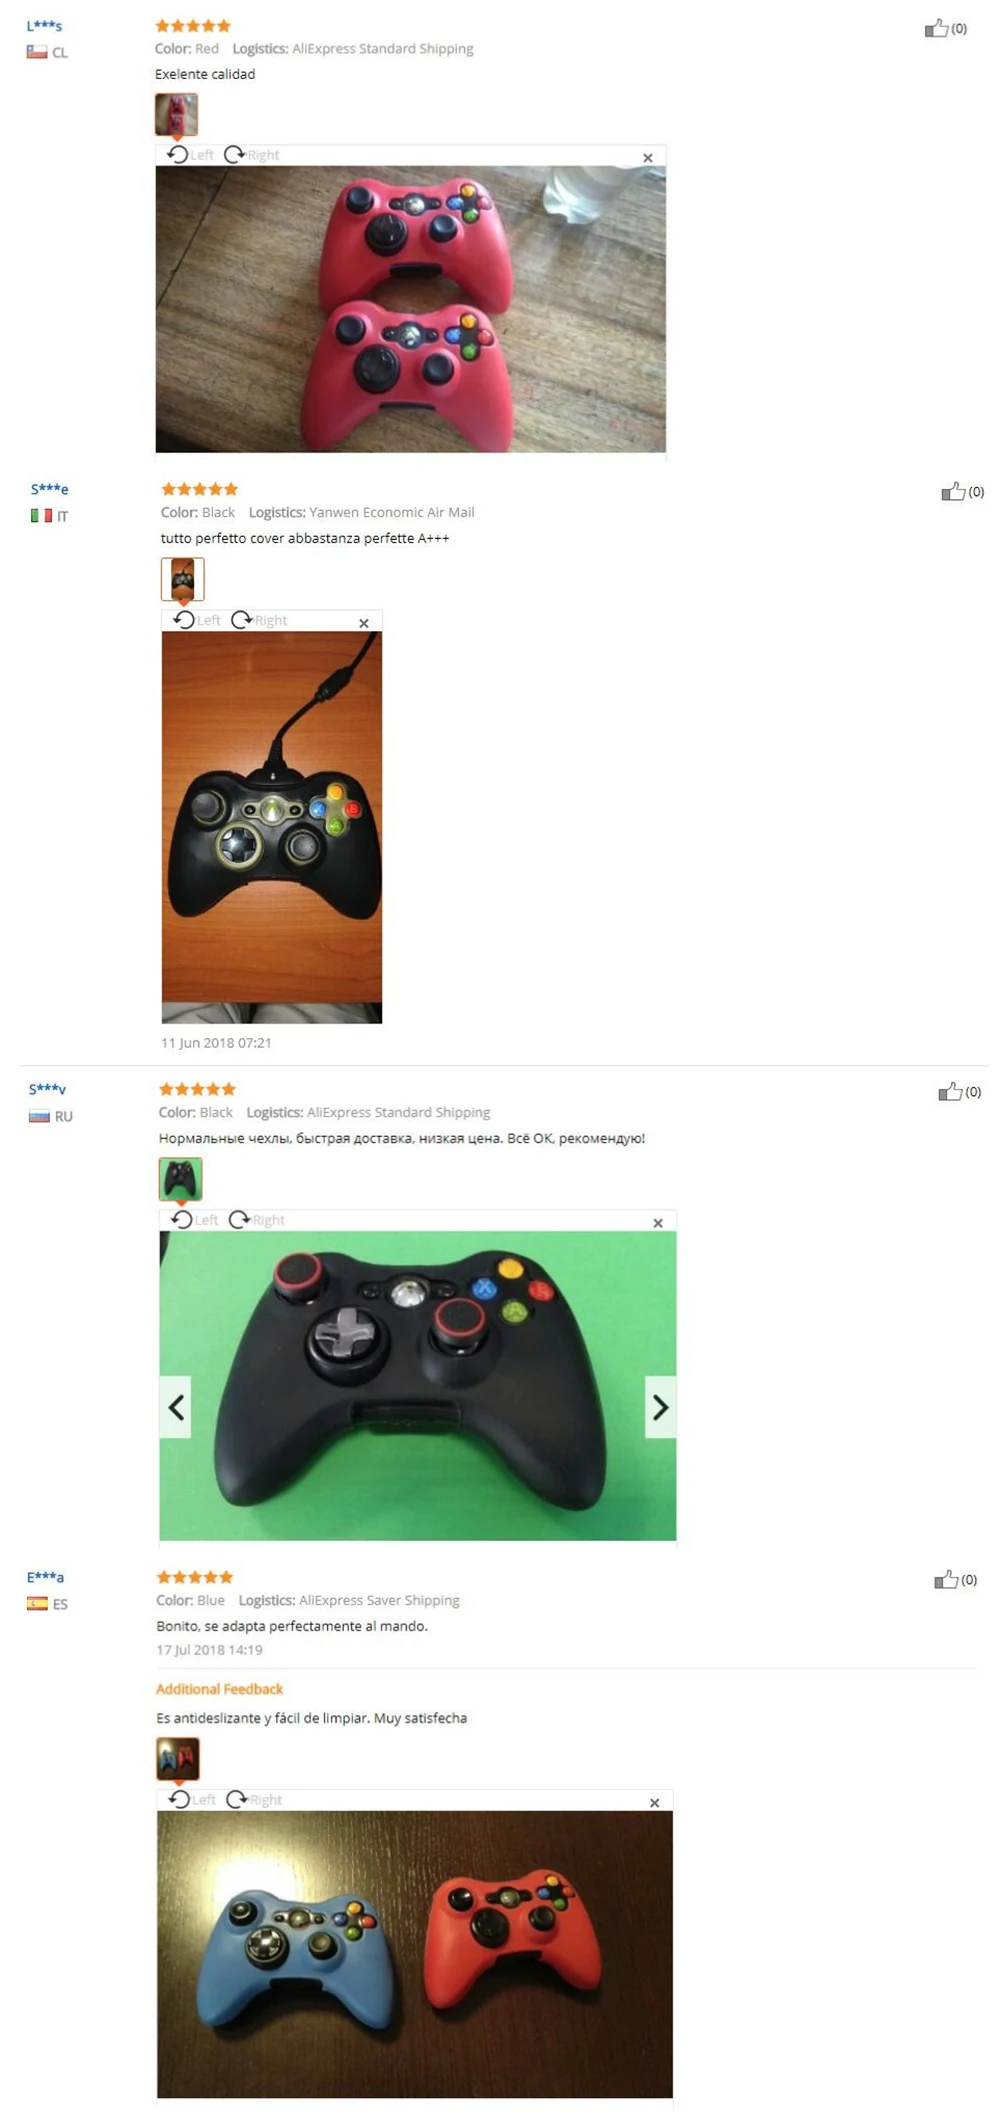Rotate blue and red controllers photo right
1000x2117 pixels.
[254, 1799]
